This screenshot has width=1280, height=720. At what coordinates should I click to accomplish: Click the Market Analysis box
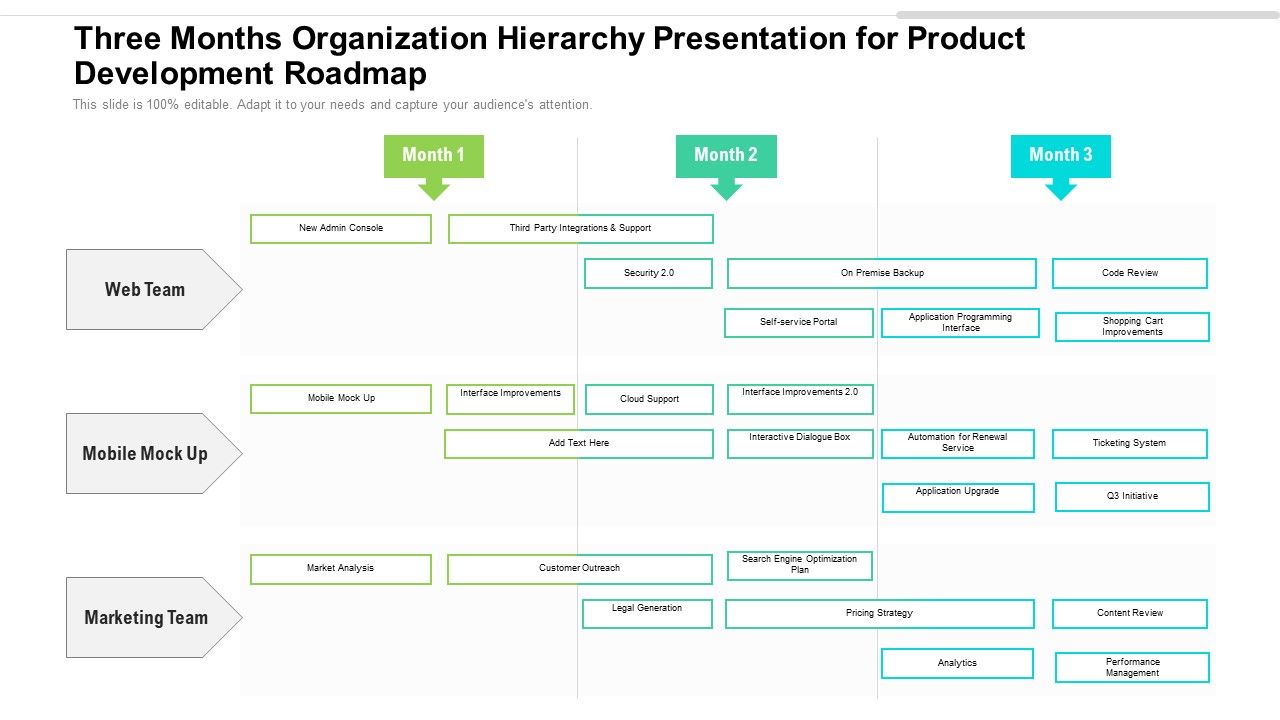(x=341, y=569)
